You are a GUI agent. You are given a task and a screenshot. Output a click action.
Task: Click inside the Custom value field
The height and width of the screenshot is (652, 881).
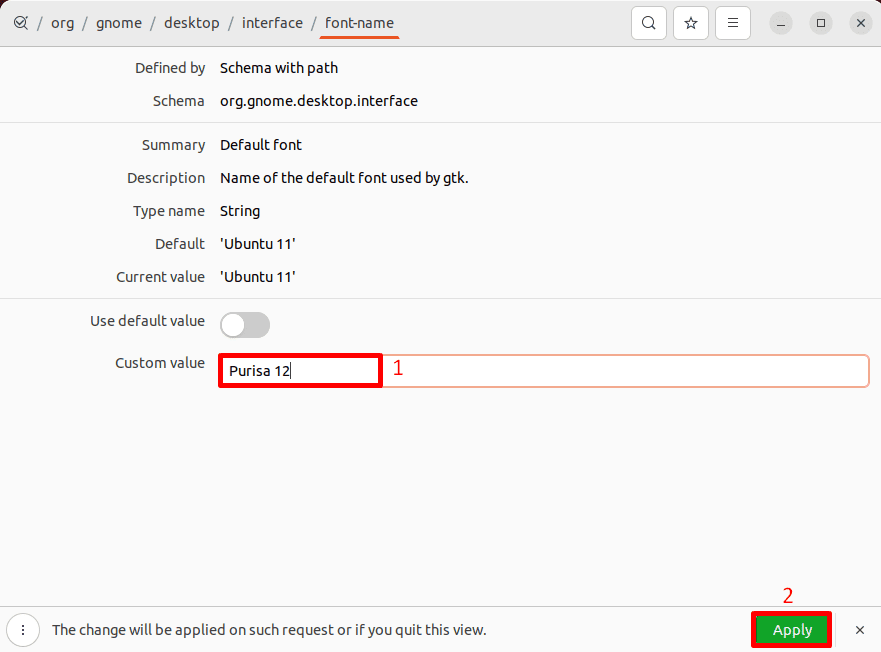pos(300,370)
